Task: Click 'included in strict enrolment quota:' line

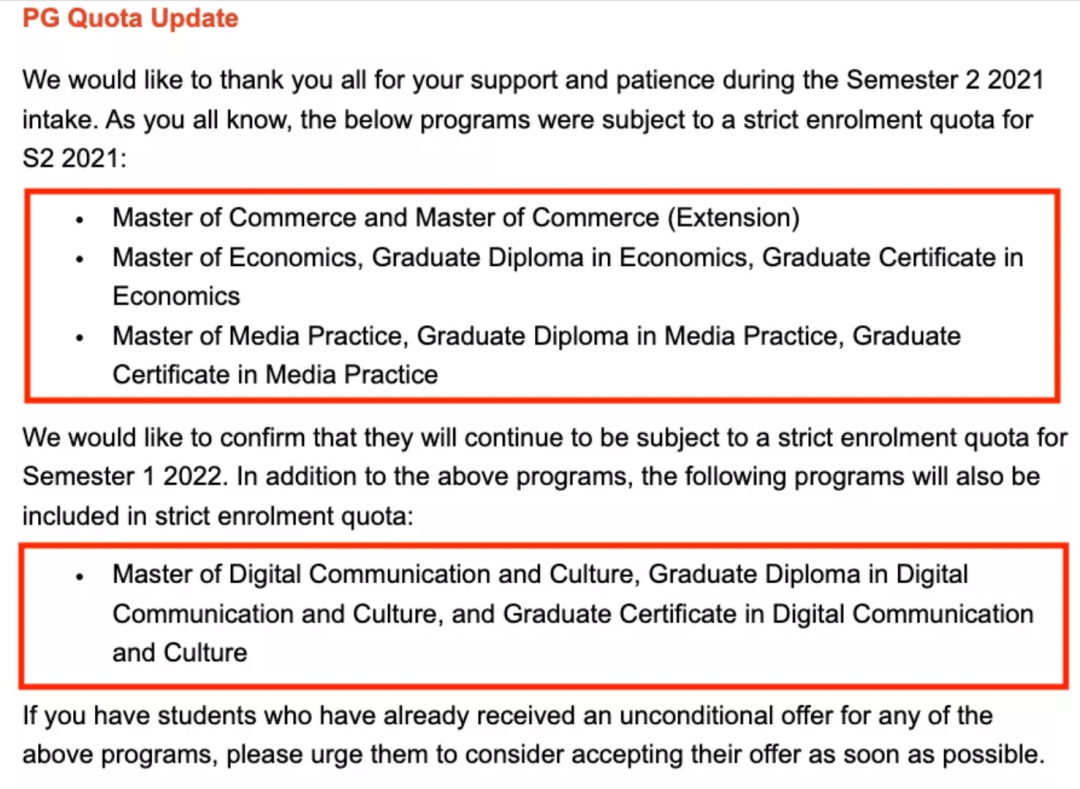Action: (218, 516)
